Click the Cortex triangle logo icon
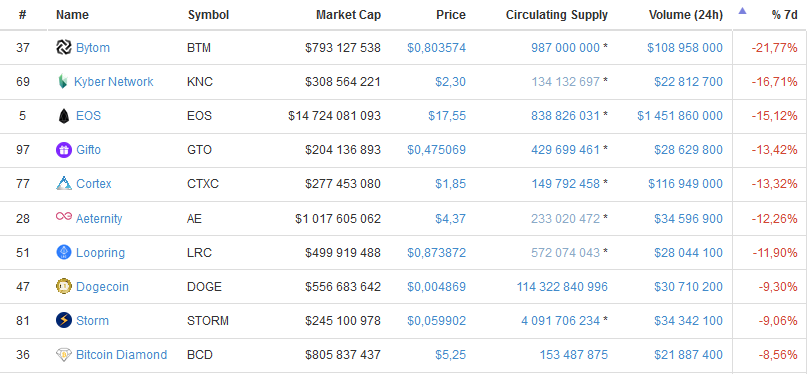808x374 pixels. point(64,183)
